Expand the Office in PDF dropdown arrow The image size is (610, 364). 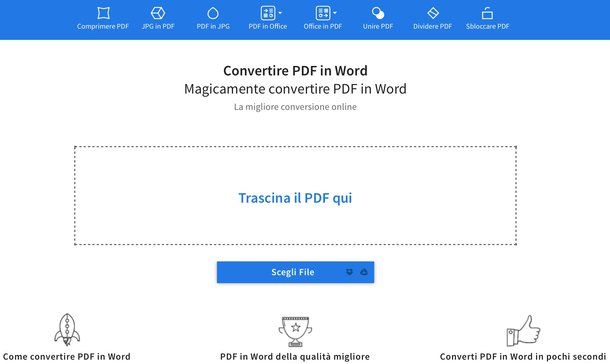[335, 13]
